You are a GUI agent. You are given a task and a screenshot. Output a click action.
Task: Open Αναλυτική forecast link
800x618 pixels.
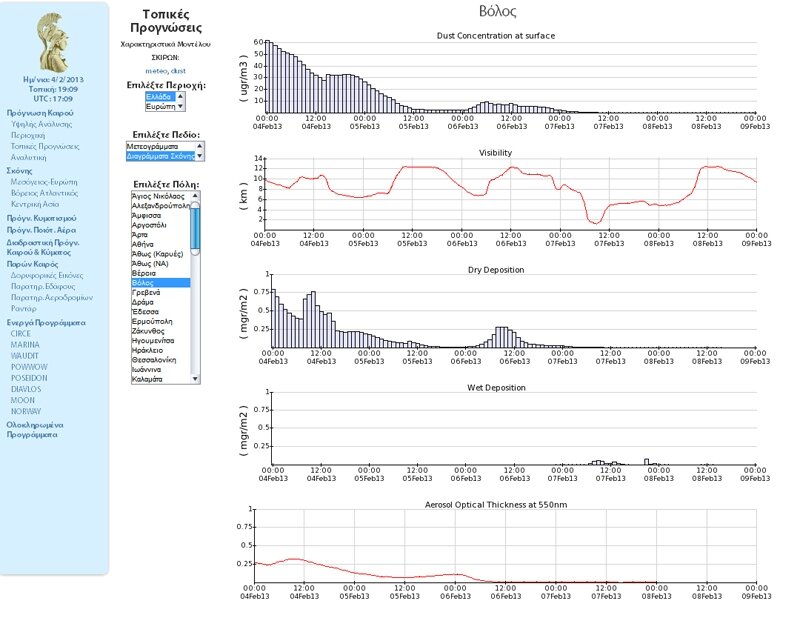pyautogui.click(x=28, y=158)
